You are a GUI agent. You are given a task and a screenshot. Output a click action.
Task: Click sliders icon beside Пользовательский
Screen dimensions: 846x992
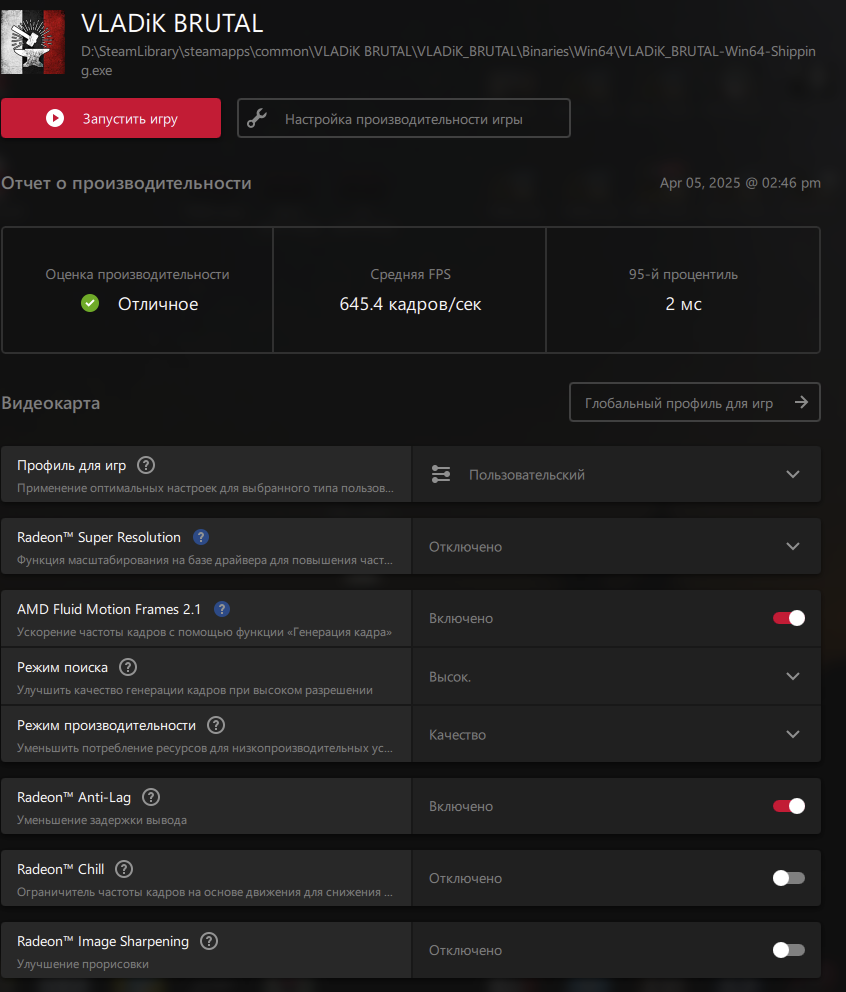click(441, 474)
